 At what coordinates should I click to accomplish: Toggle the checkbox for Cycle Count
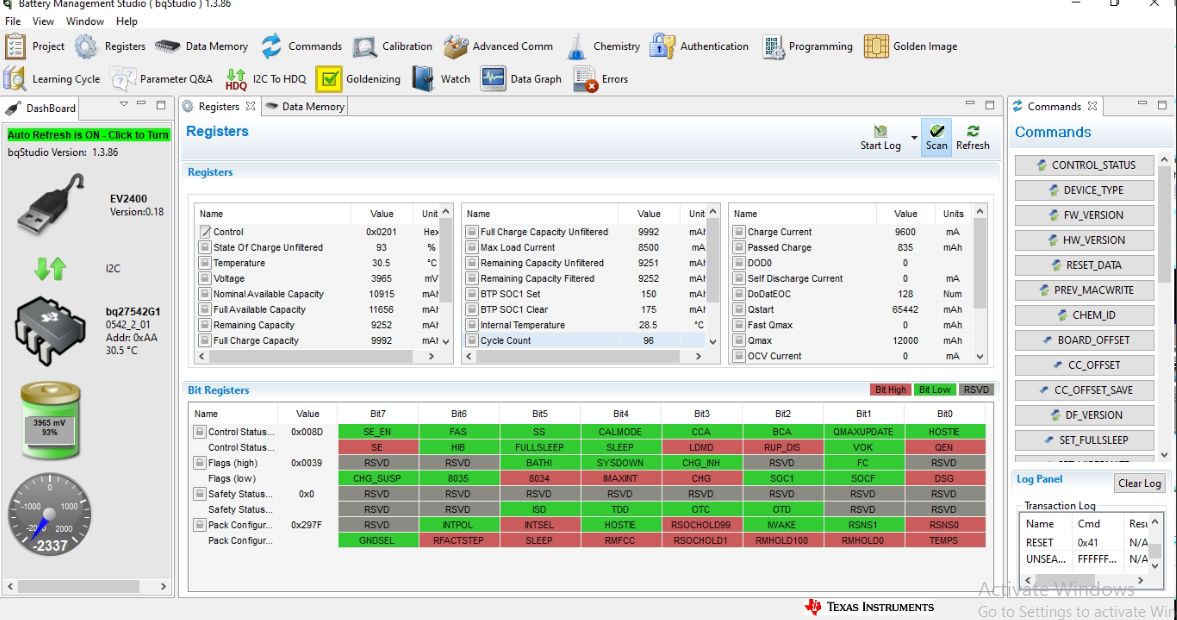471,341
